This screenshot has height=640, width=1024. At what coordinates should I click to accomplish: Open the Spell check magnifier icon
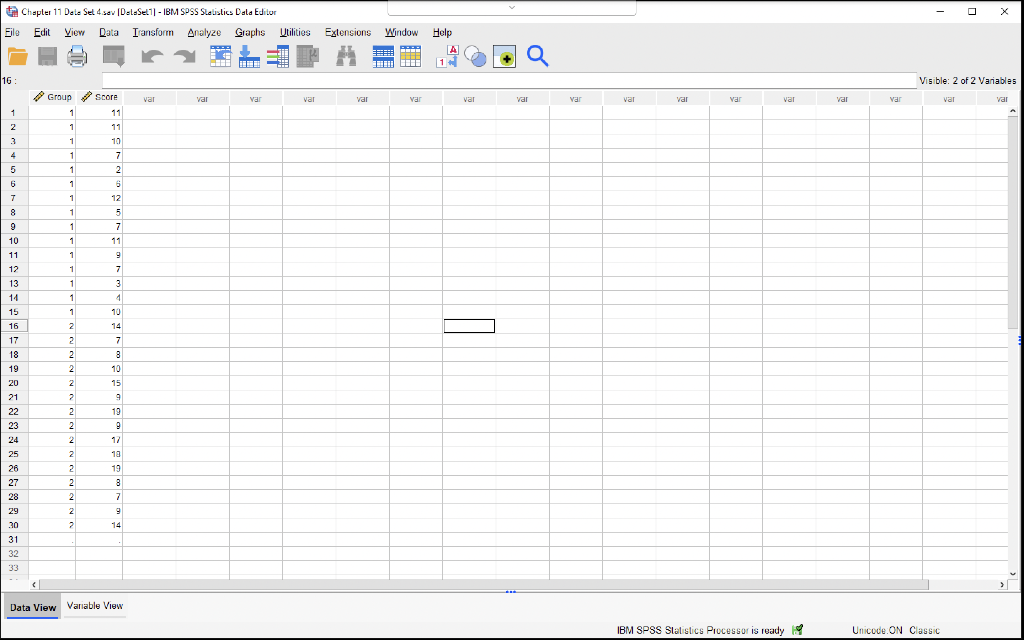(538, 56)
